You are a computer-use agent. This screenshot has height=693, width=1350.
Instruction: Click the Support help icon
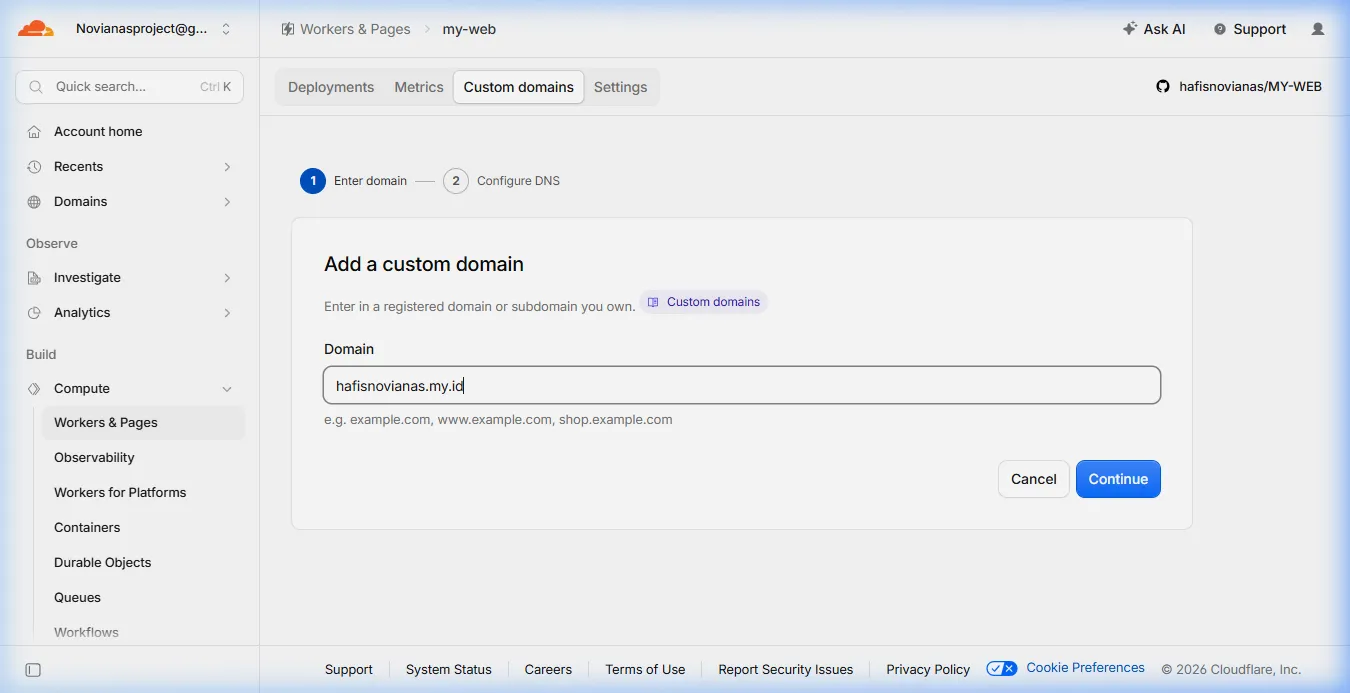pyautogui.click(x=1220, y=29)
